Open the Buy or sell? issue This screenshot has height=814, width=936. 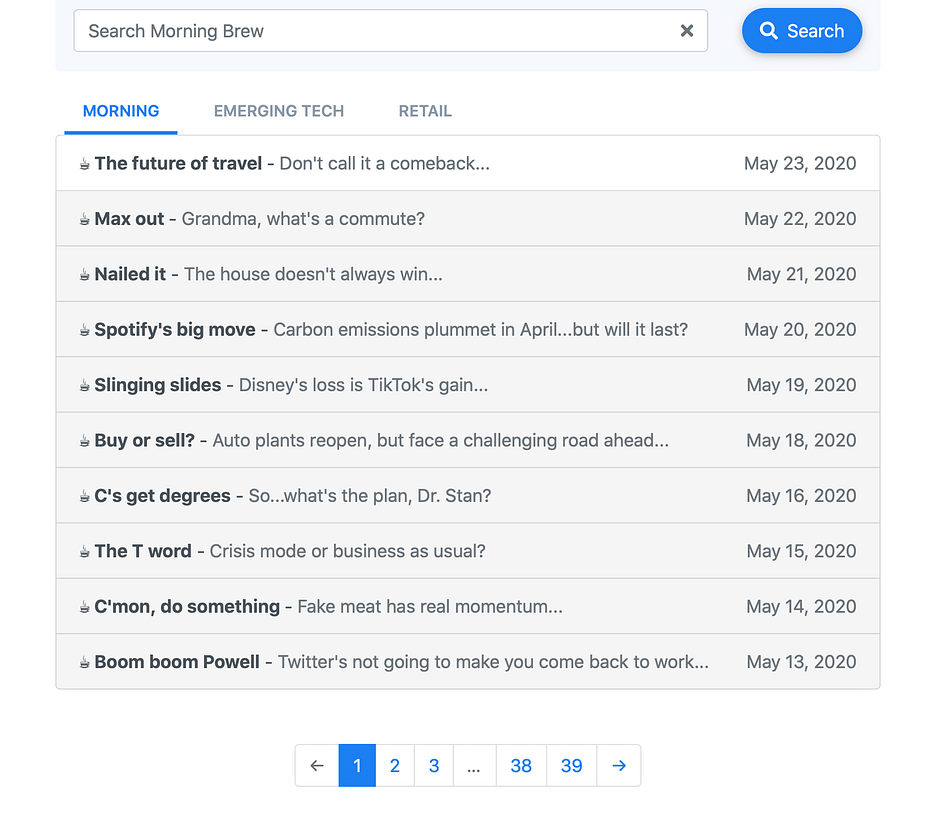click(468, 440)
